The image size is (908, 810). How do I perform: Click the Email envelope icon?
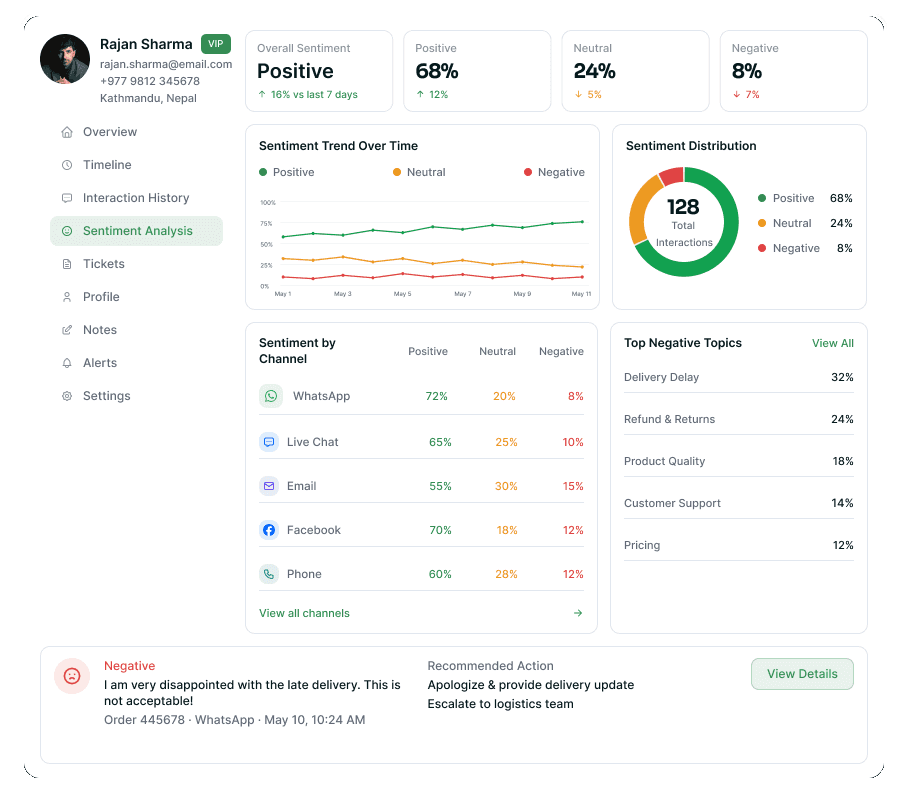[269, 486]
